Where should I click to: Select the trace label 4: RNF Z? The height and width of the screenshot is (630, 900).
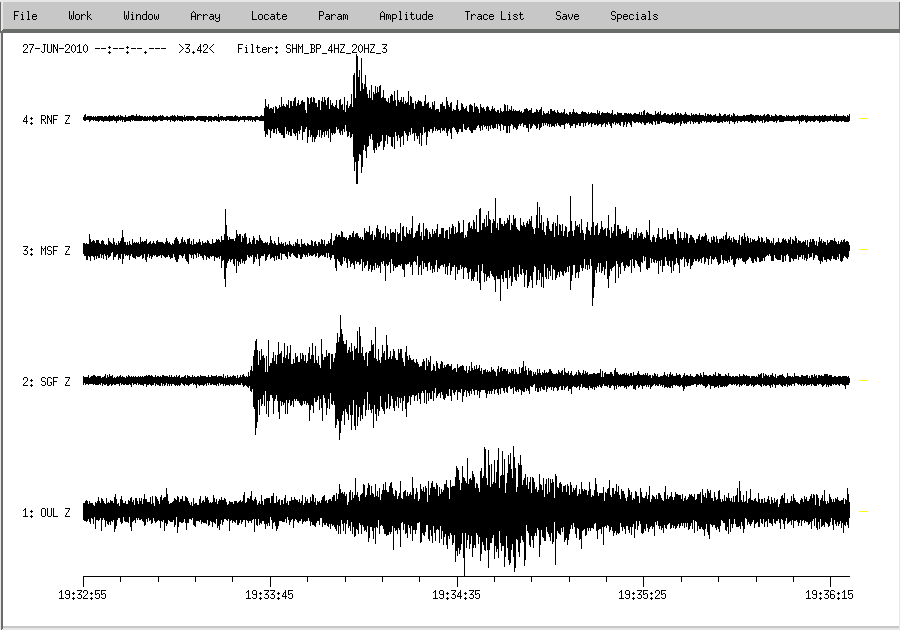point(46,120)
